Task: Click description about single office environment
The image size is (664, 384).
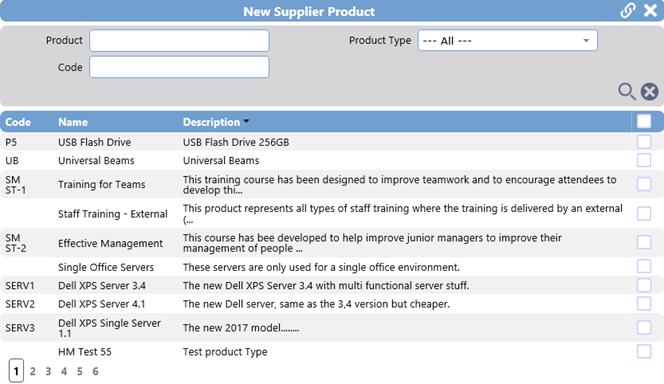Action: 321,267
